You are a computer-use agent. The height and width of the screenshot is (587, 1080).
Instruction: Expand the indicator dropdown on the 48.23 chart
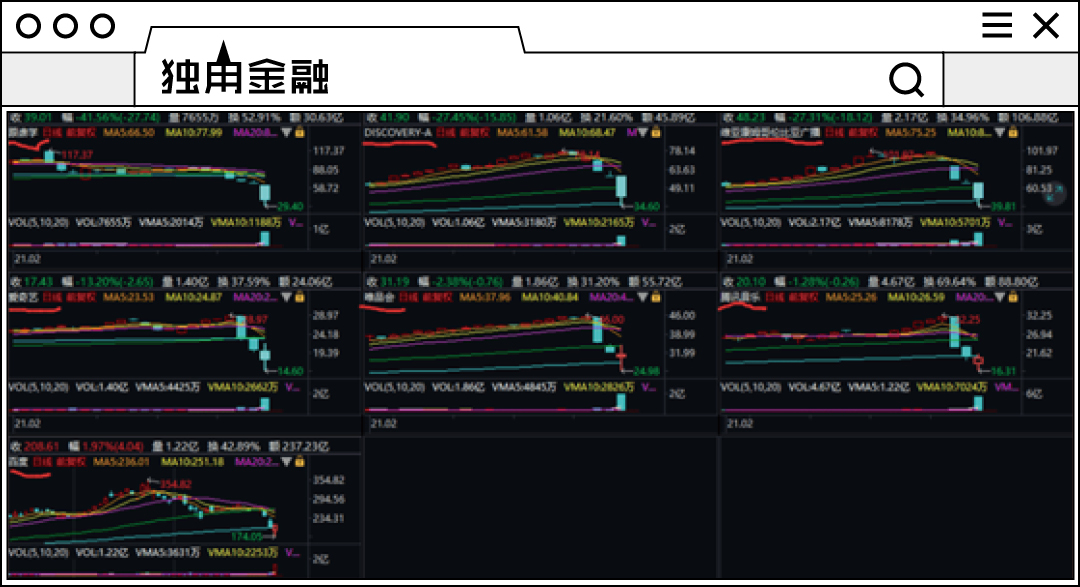click(x=999, y=132)
